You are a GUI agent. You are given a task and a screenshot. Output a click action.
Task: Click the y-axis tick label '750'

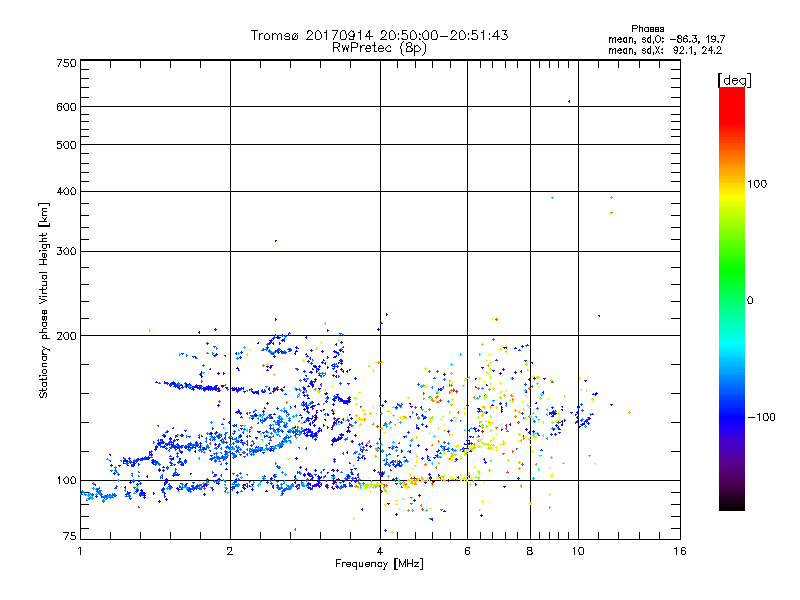pos(66,64)
